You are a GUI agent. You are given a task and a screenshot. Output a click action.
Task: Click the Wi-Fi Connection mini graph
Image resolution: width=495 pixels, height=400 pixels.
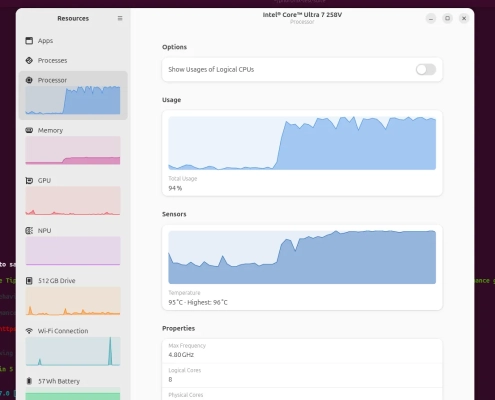[73, 351]
